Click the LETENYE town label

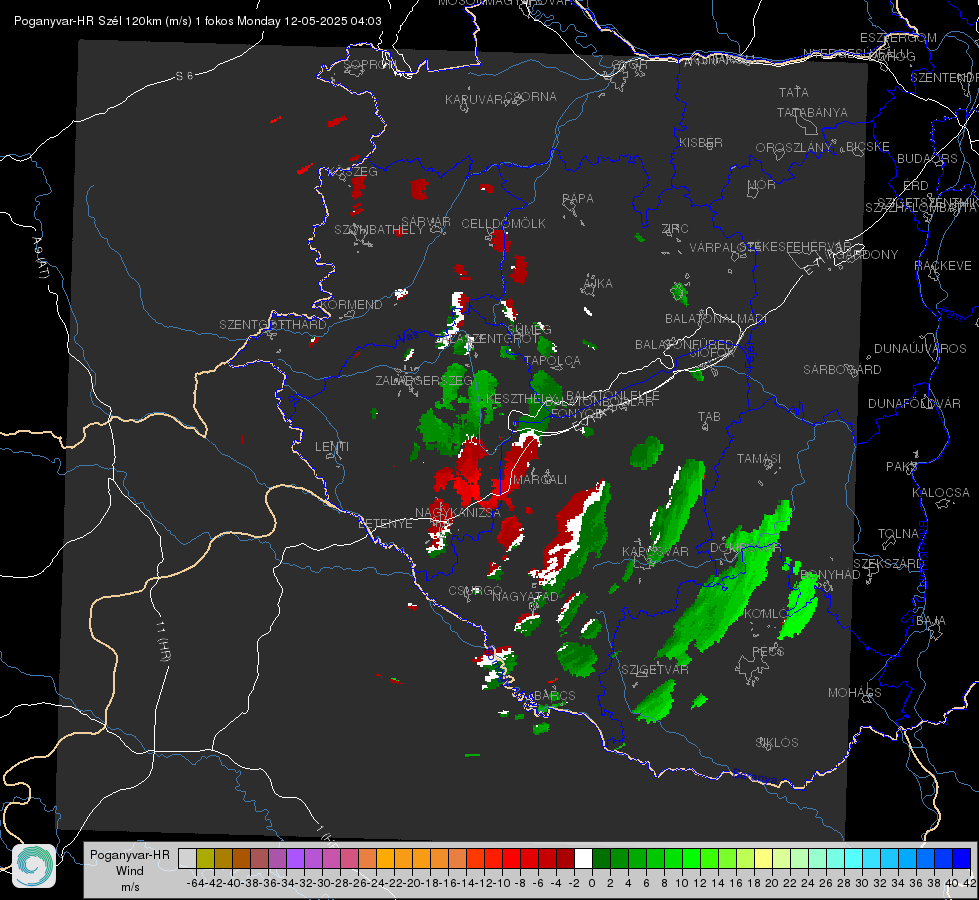pos(385,523)
